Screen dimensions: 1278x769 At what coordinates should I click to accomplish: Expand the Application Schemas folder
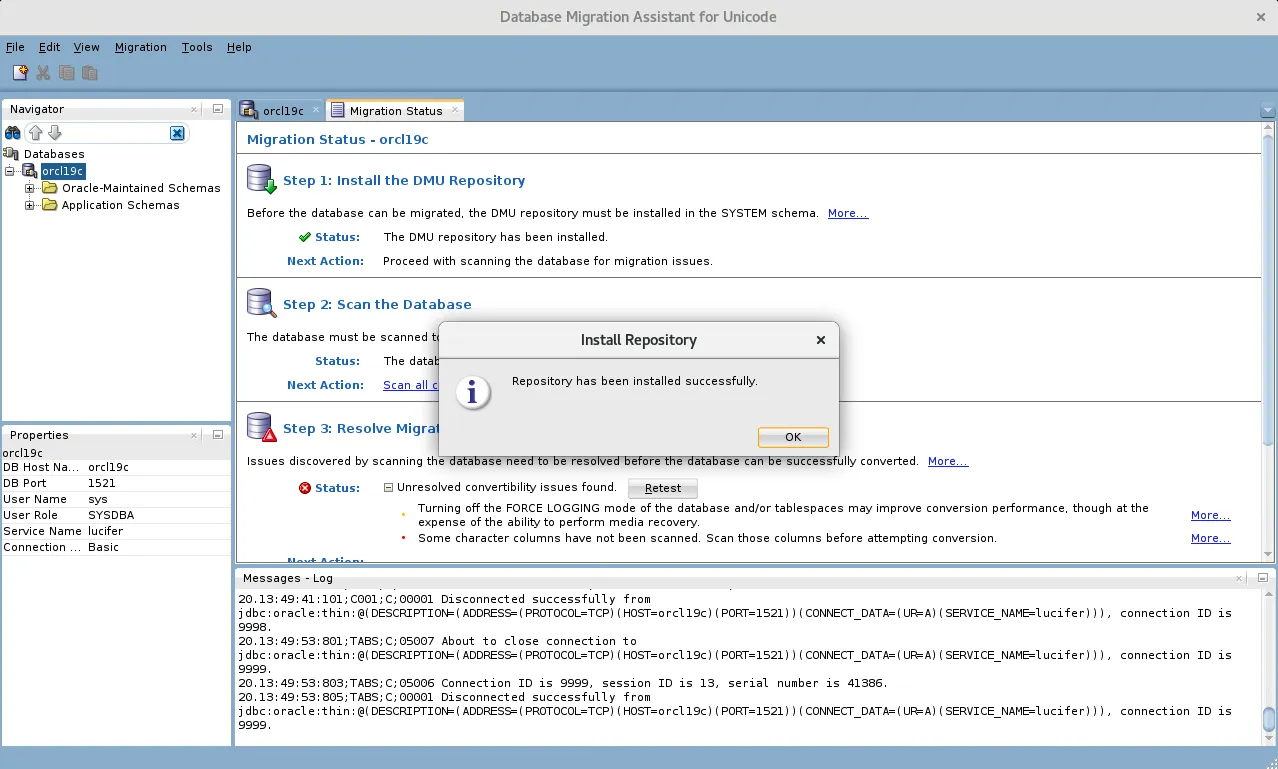pyautogui.click(x=29, y=205)
